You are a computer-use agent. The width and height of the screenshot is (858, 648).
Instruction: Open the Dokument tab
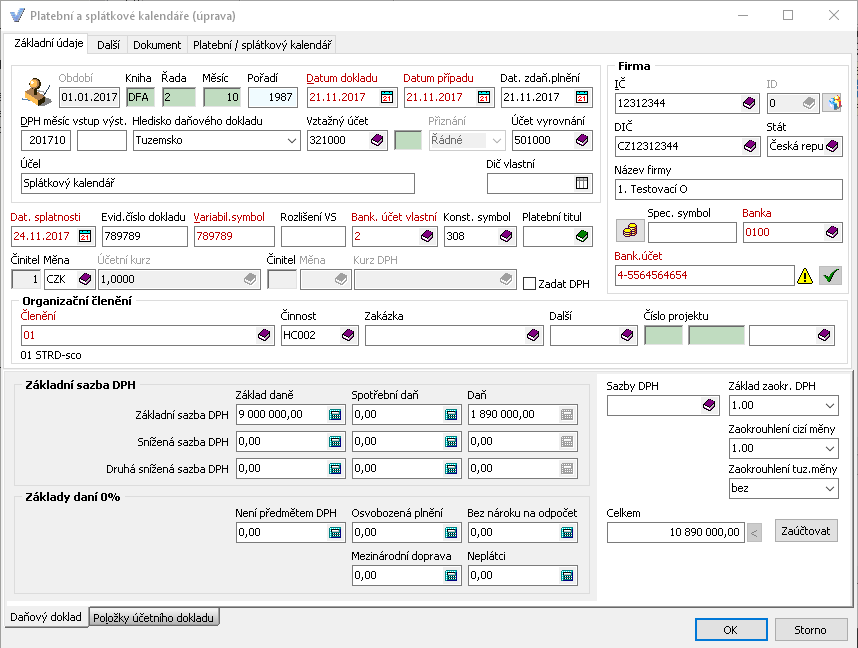pyautogui.click(x=157, y=45)
